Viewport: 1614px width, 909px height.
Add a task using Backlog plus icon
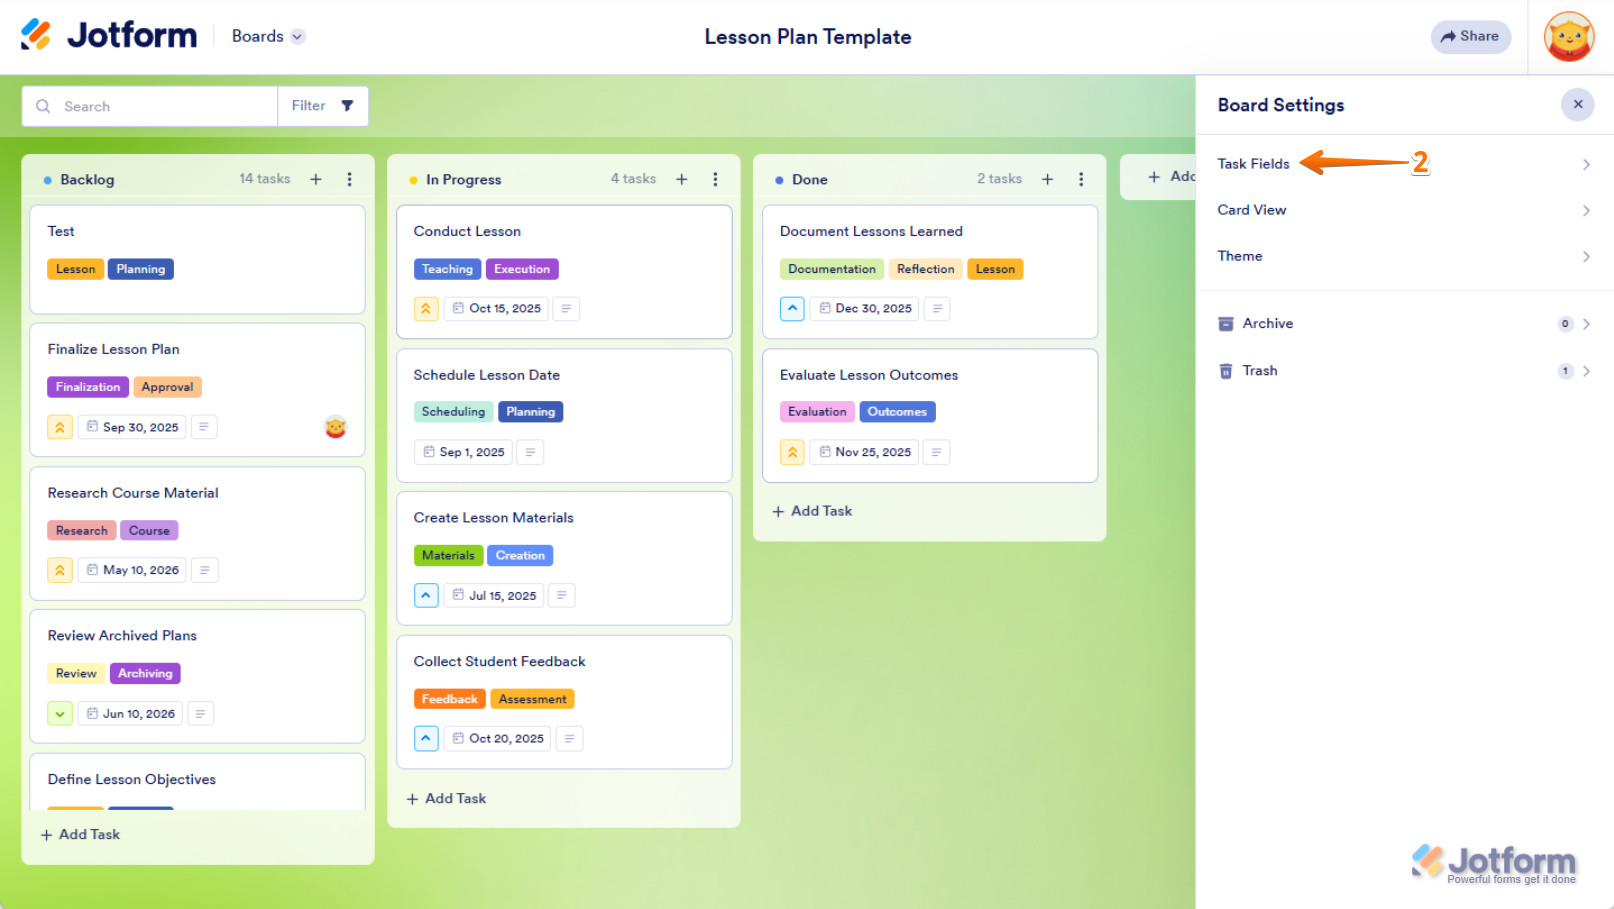(x=316, y=179)
